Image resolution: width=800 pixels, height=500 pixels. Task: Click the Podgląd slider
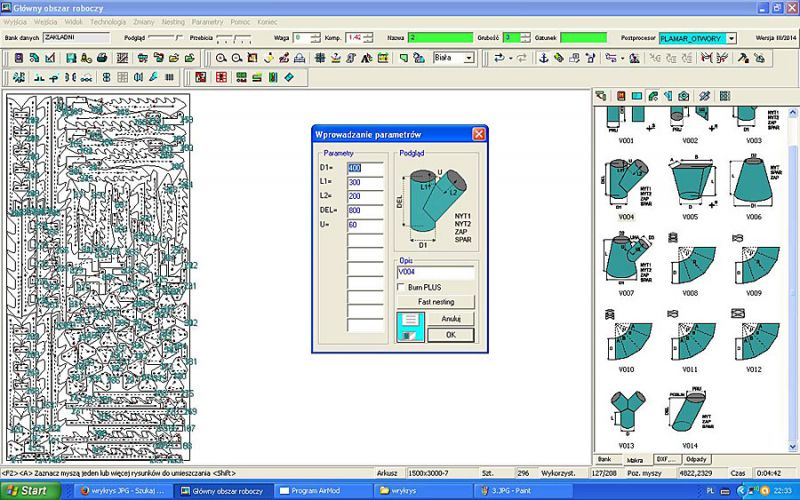coord(166,37)
